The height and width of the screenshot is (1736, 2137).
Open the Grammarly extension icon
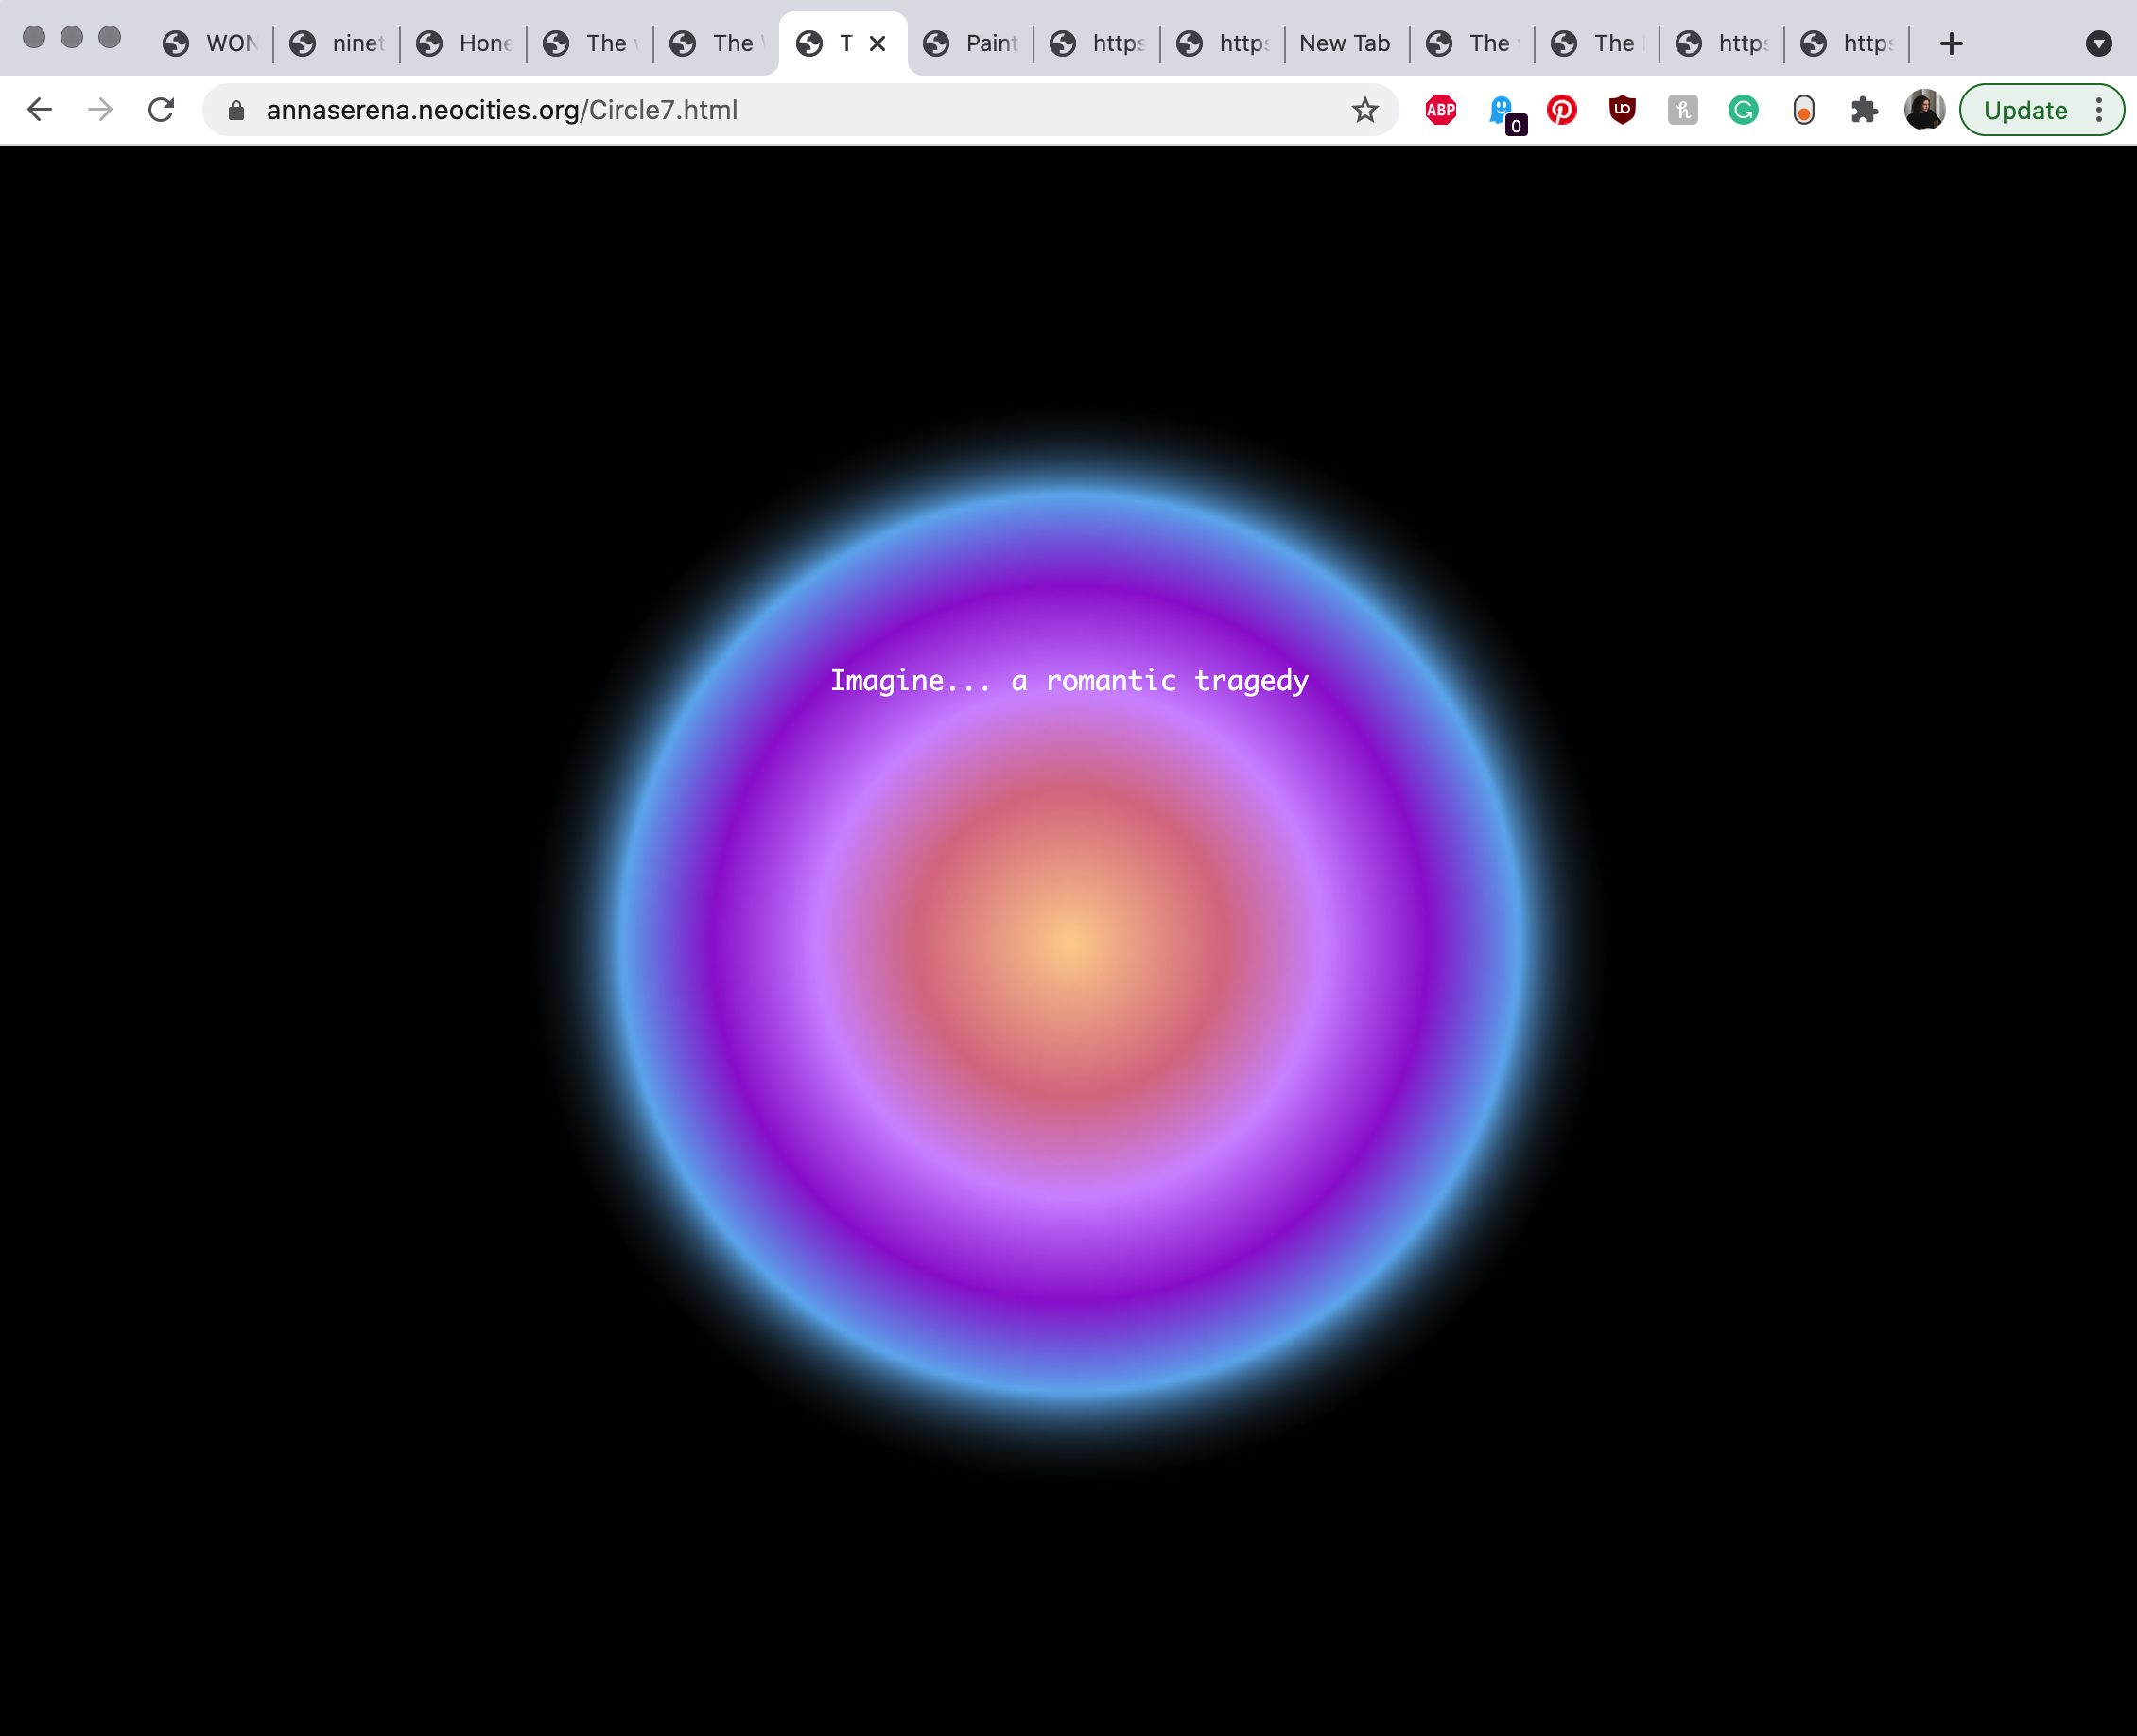[x=1743, y=110]
